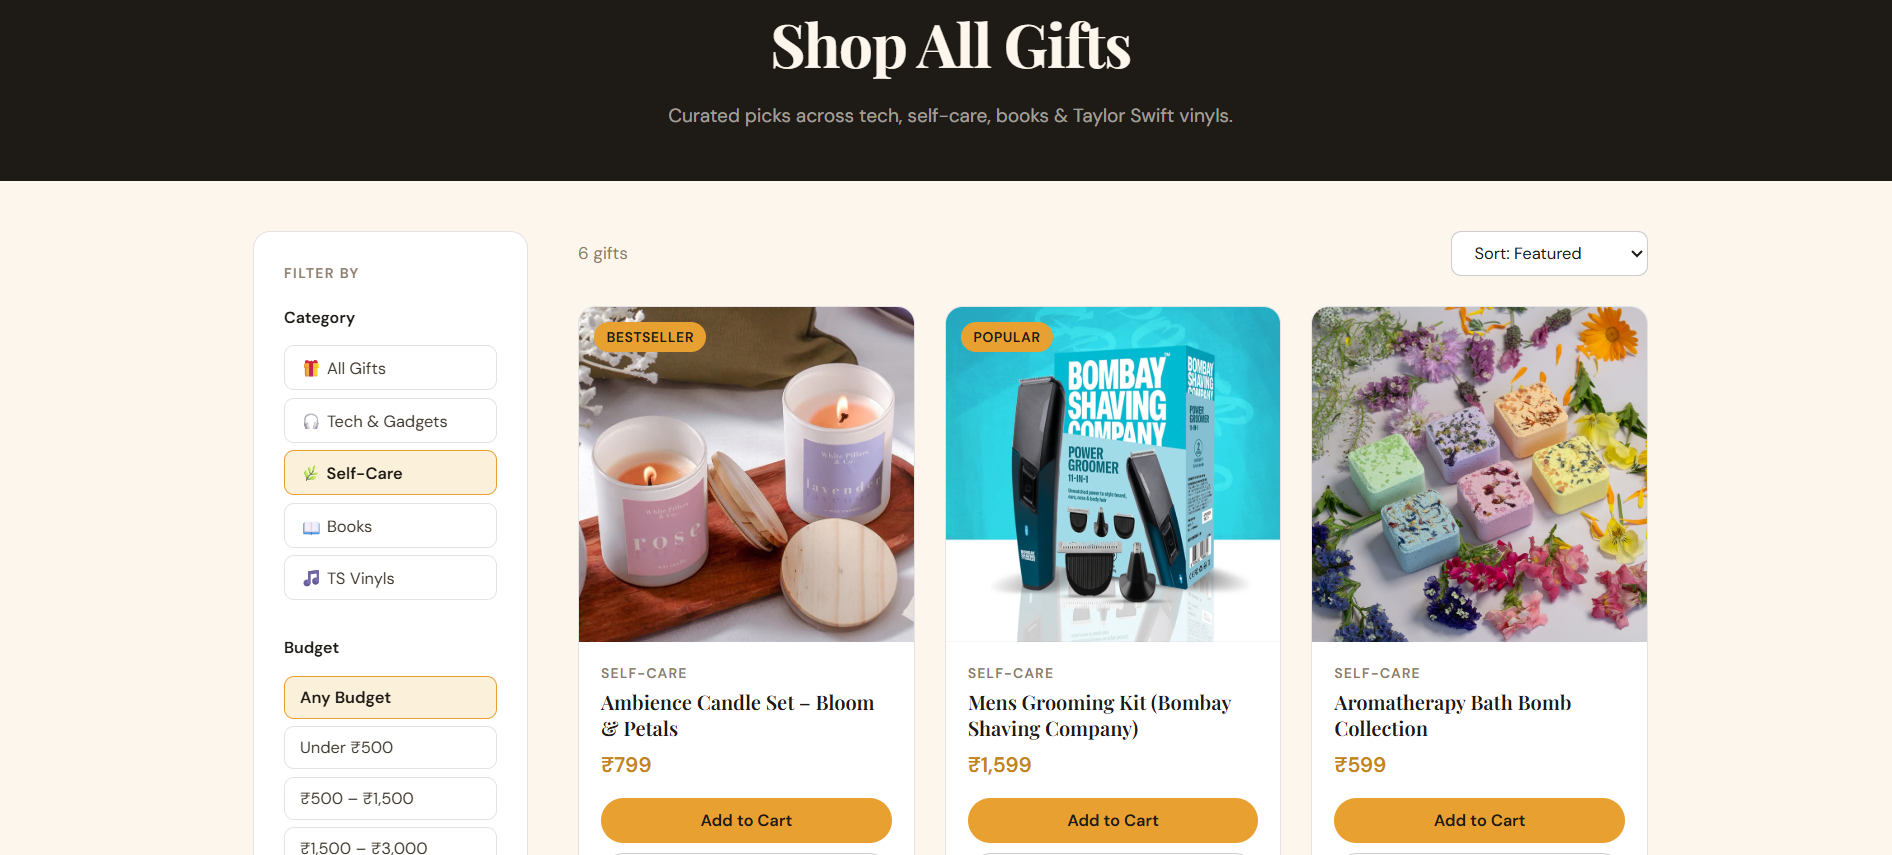
Task: Click the headphones icon for Tech & Gadgets
Action: pyautogui.click(x=311, y=421)
